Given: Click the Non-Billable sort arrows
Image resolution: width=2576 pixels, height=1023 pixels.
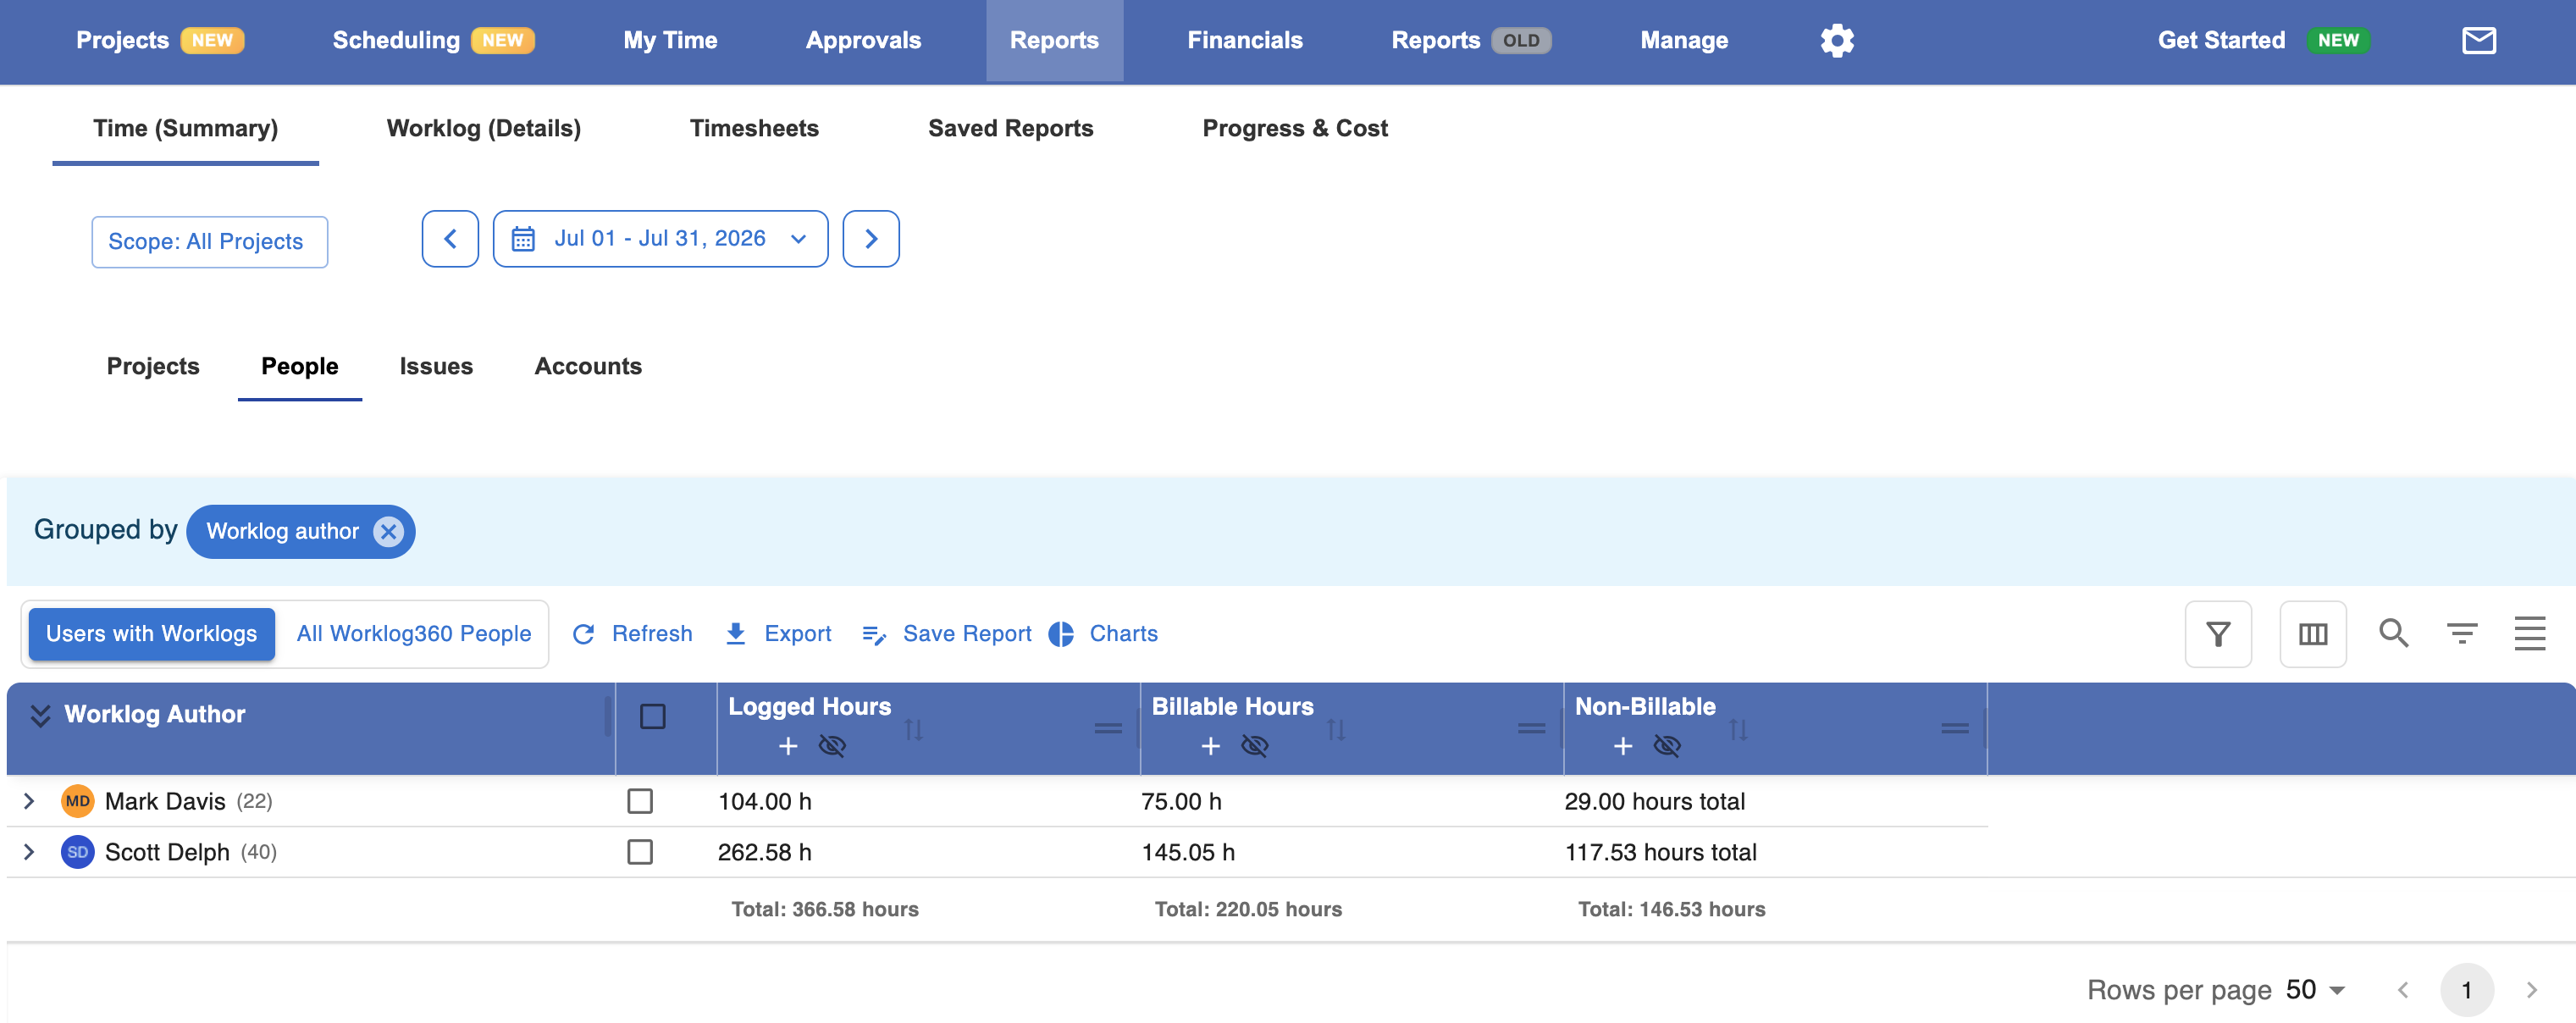Looking at the screenshot, I should 1738,730.
